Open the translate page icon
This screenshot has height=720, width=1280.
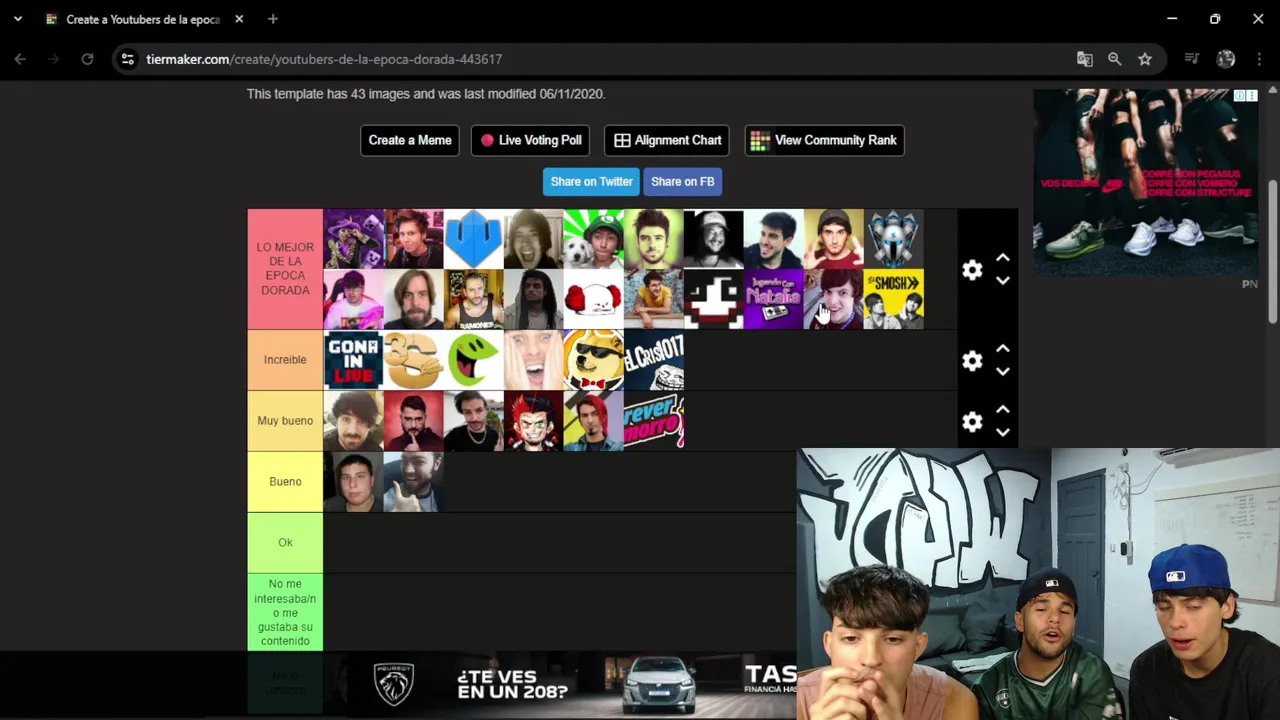(x=1084, y=59)
